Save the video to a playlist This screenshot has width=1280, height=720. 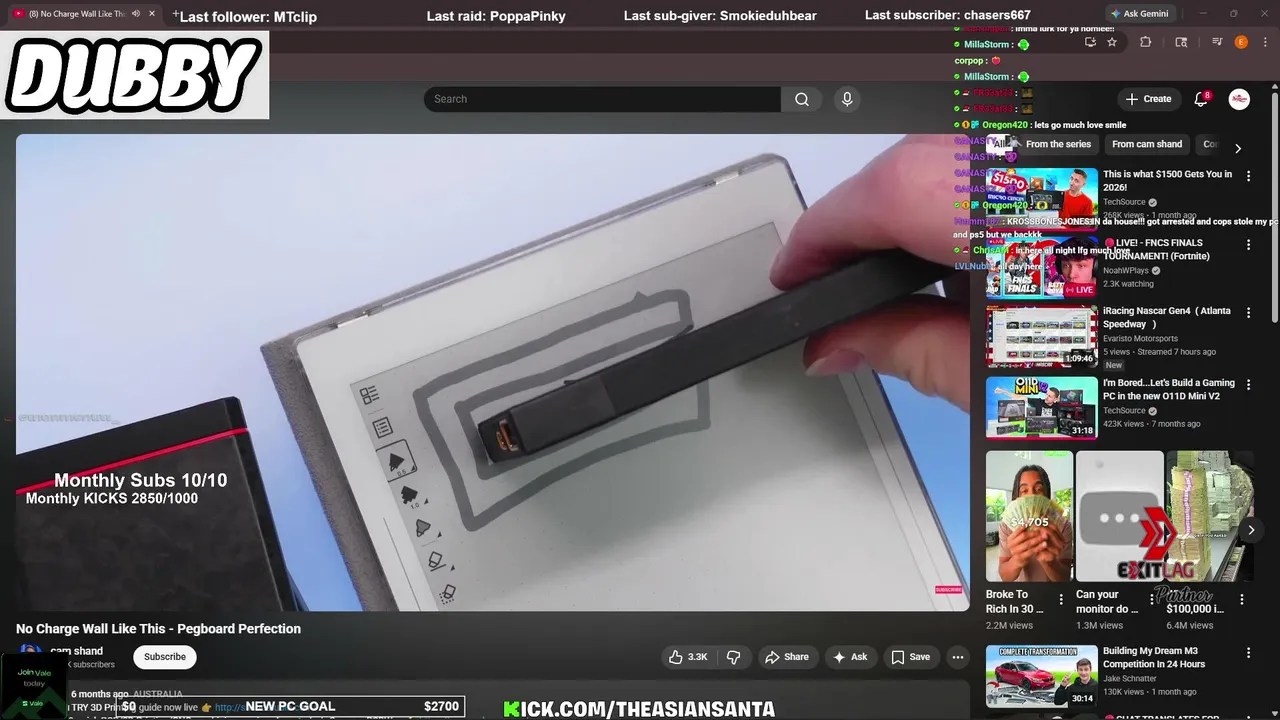pos(910,657)
